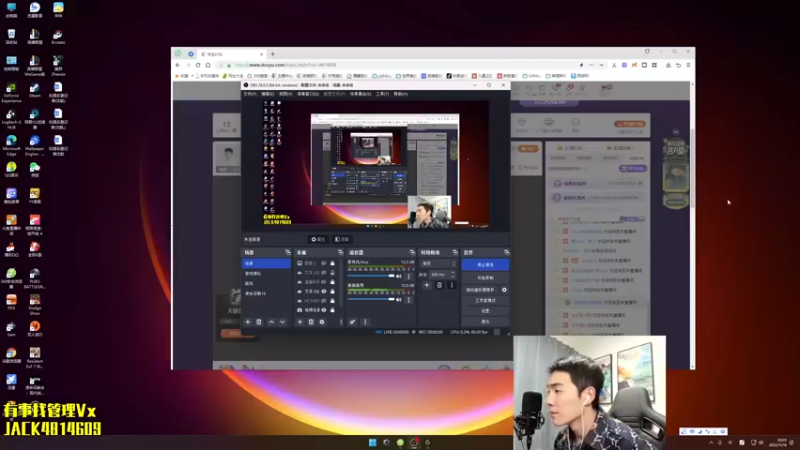Click the 属性 button above the docks
The image size is (800, 450).
[x=318, y=239]
